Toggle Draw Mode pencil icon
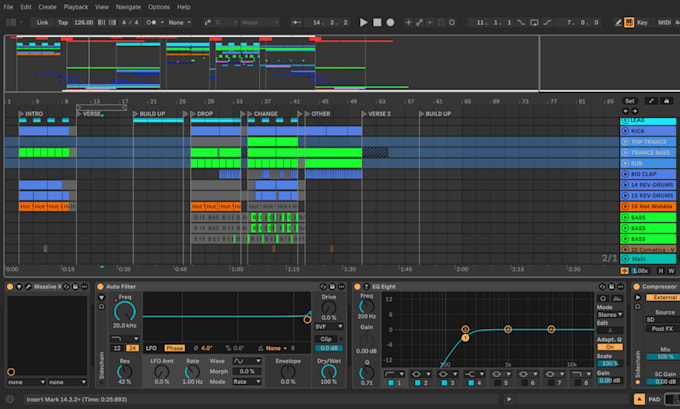 click(x=618, y=22)
